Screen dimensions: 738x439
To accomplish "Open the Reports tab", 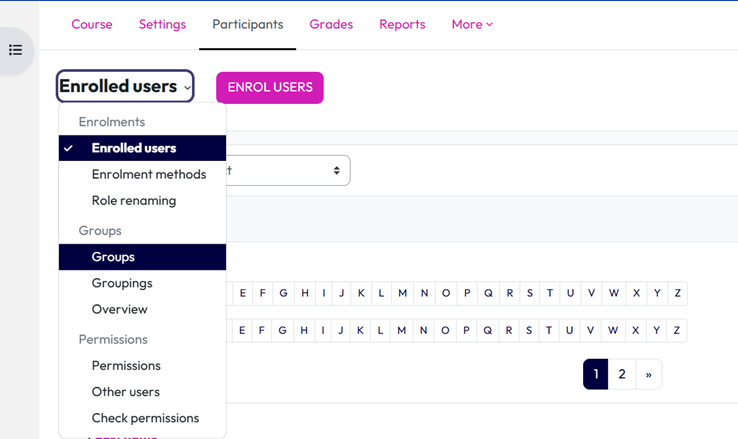I will tap(402, 24).
